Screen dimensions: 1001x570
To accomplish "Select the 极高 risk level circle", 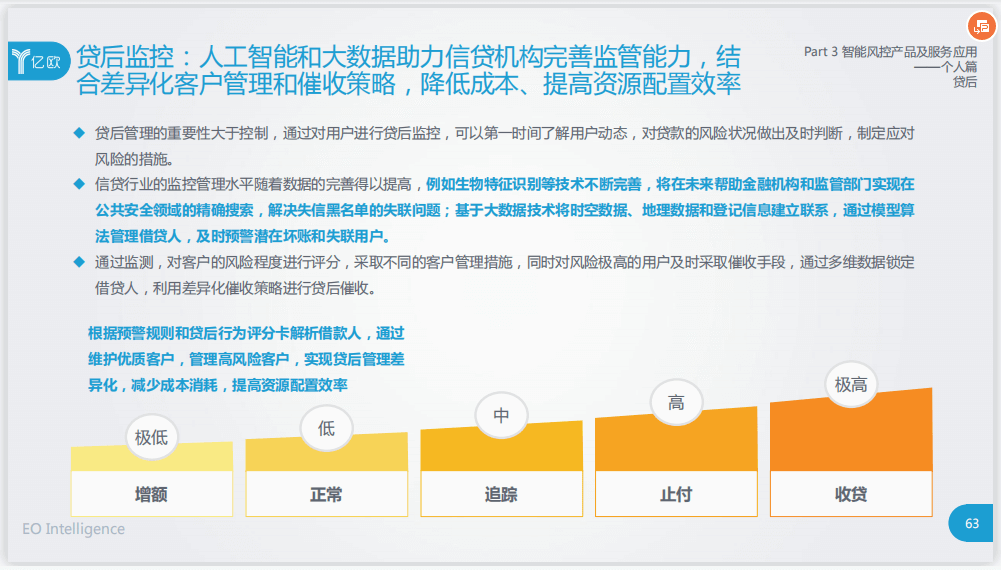I will click(x=851, y=384).
